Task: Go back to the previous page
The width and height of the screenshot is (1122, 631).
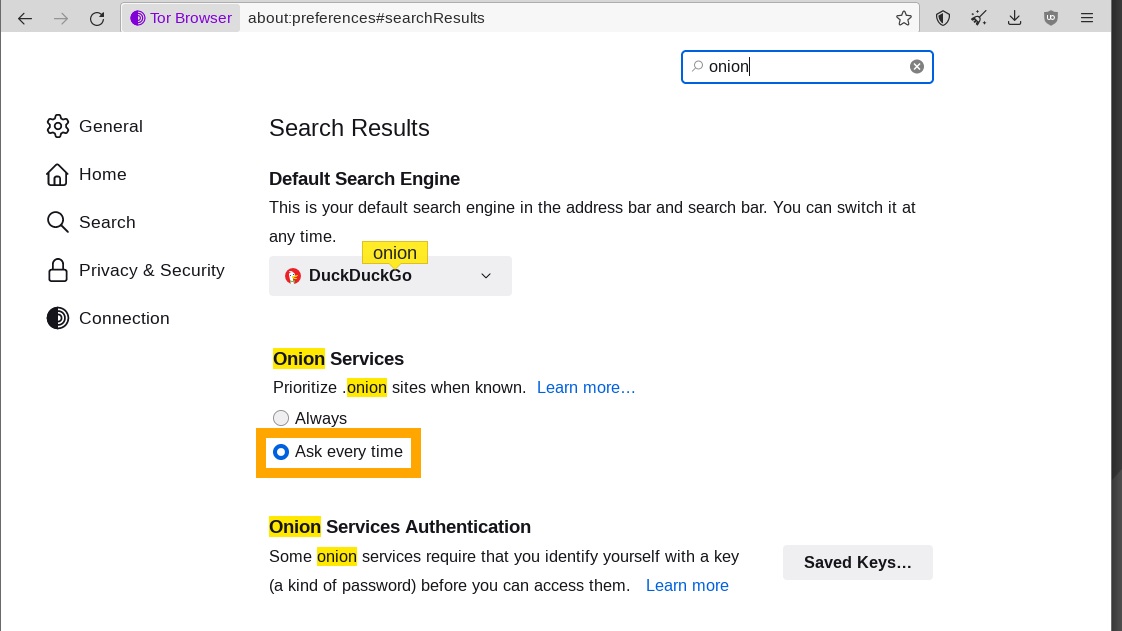Action: tap(25, 18)
